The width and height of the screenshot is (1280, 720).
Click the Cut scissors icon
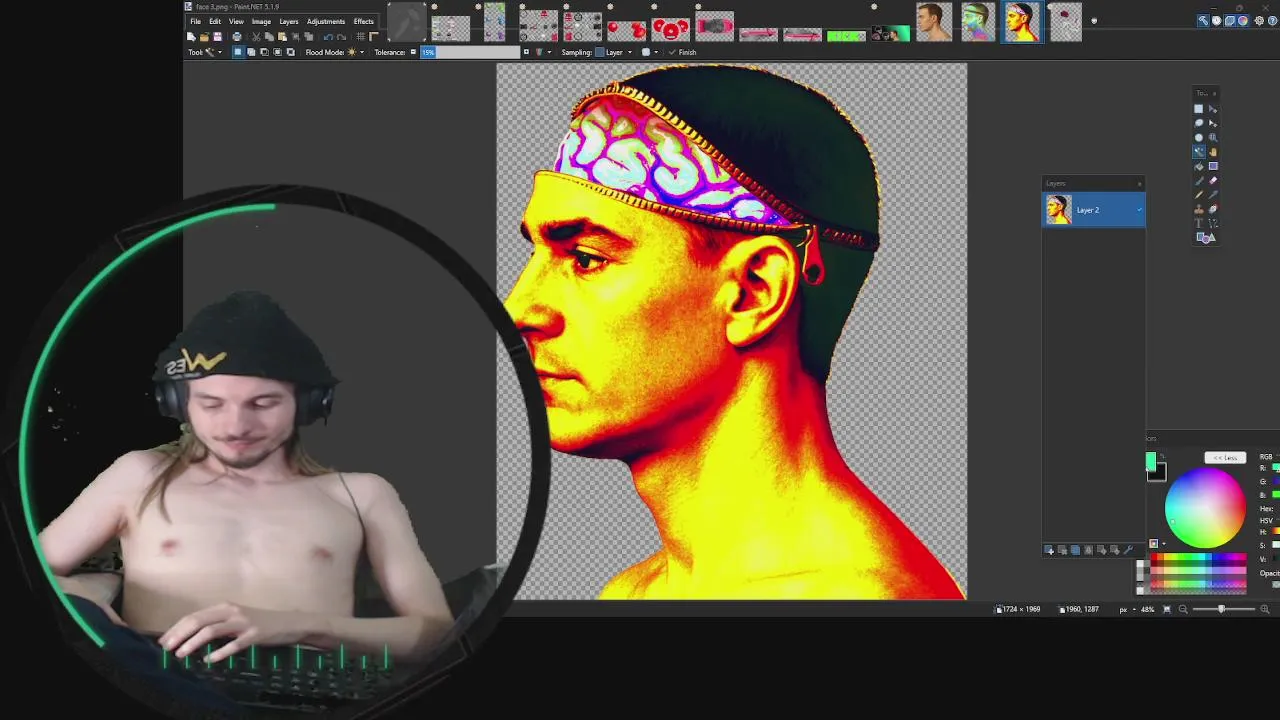click(255, 37)
